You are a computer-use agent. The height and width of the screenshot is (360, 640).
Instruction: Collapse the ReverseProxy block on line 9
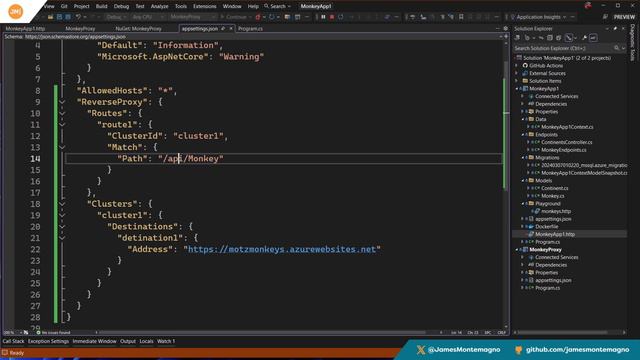[62, 102]
